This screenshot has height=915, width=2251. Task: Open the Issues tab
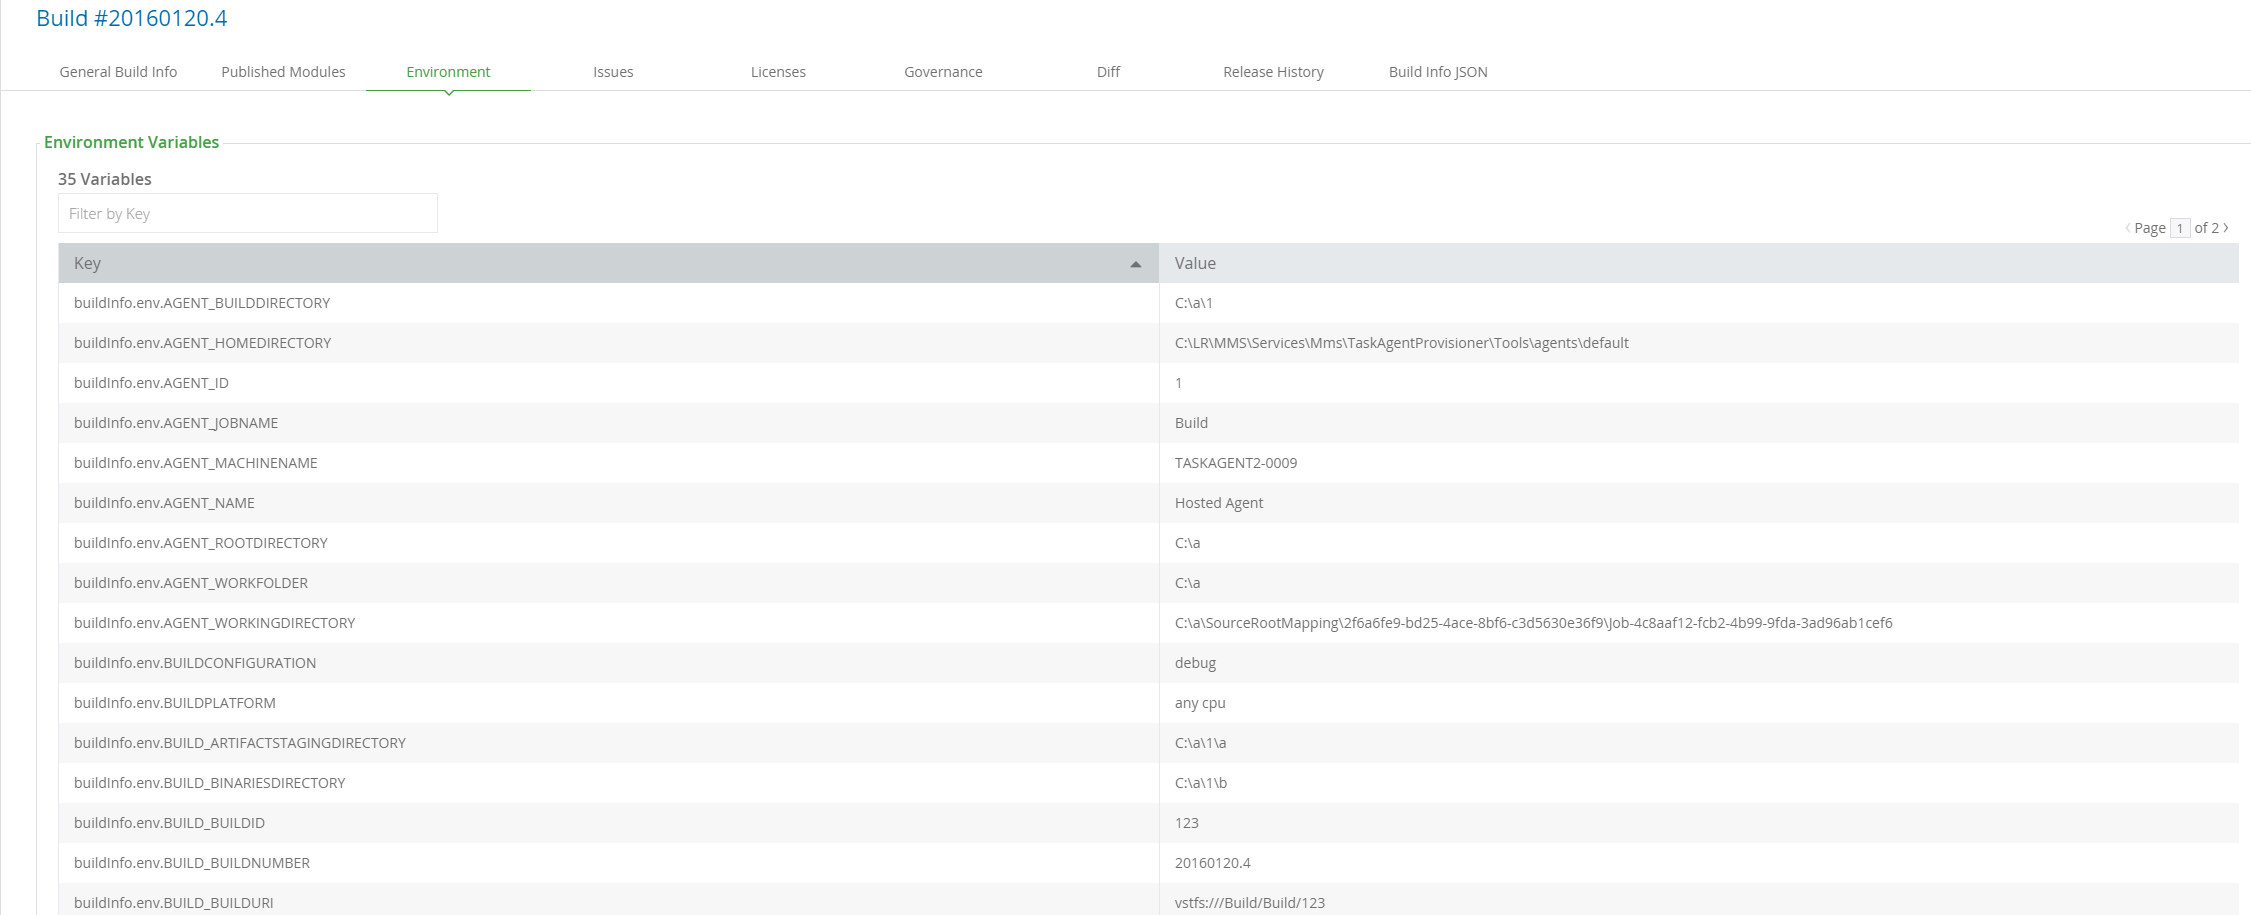(613, 72)
